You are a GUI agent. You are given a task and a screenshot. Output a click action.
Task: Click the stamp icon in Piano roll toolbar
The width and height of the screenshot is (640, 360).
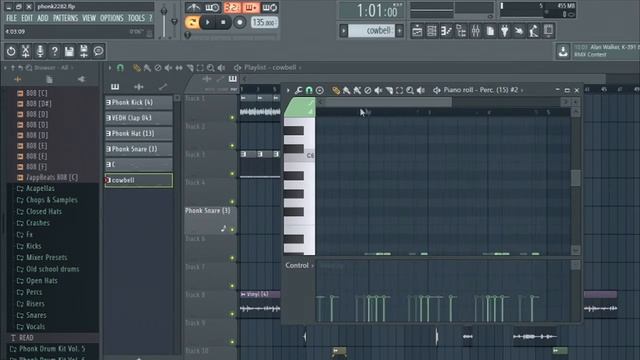click(320, 90)
